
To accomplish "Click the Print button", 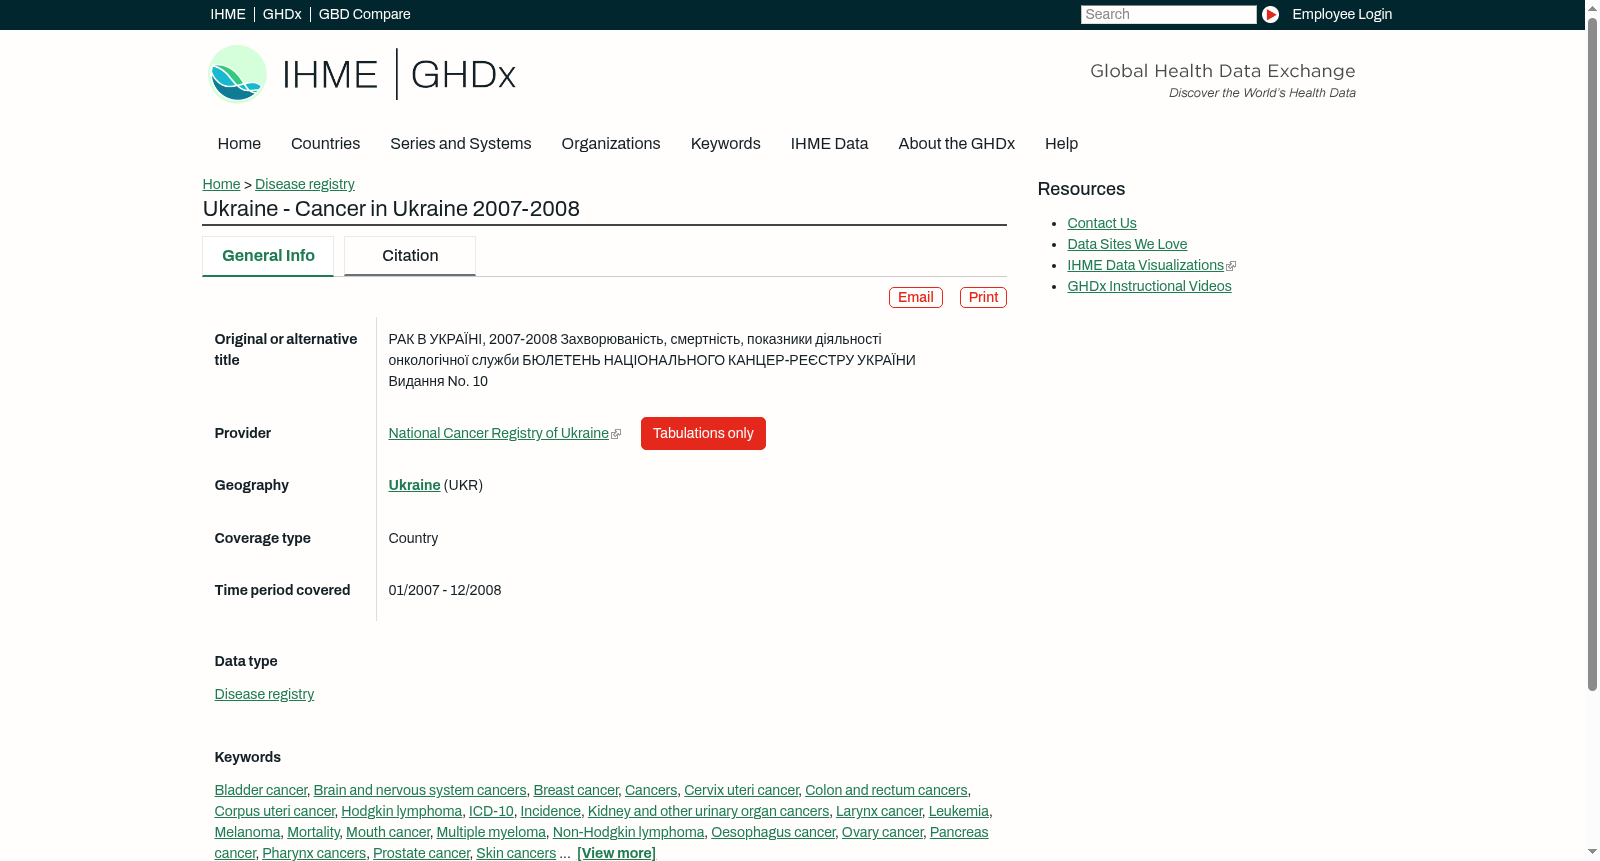I will pyautogui.click(x=983, y=297).
